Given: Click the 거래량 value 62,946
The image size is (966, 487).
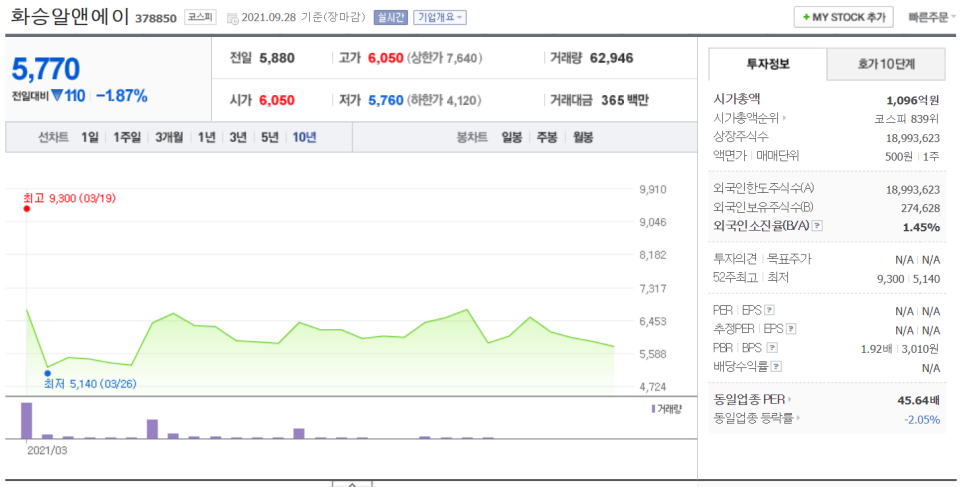Looking at the screenshot, I should [611, 58].
